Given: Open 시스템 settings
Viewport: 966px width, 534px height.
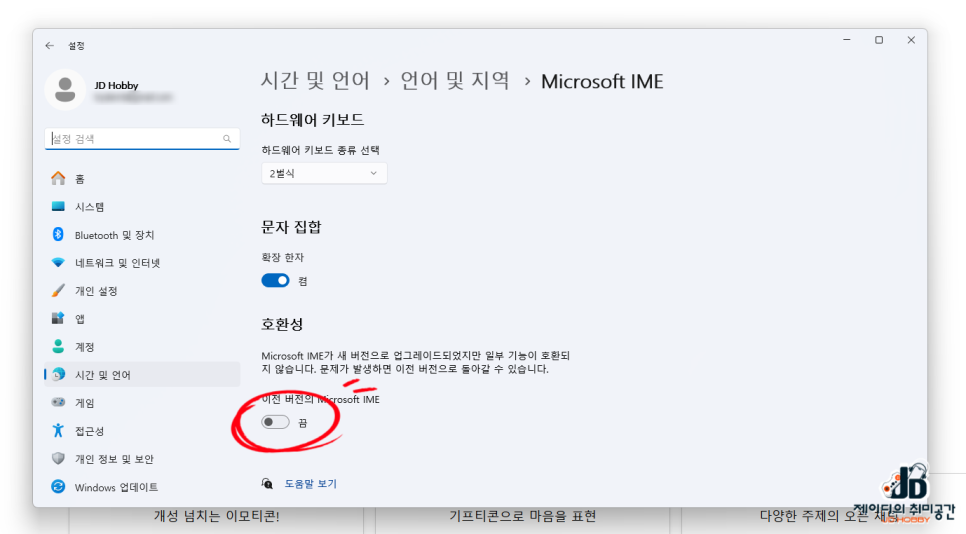Looking at the screenshot, I should (x=142, y=207).
